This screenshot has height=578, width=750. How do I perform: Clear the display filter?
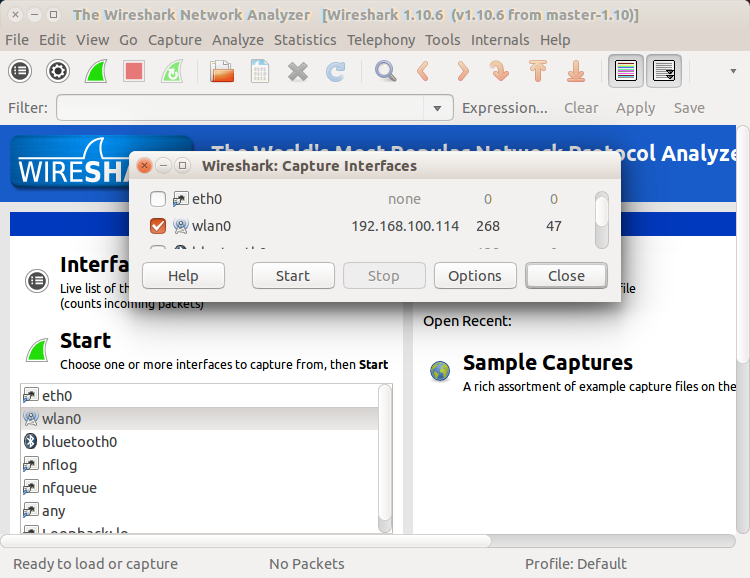click(581, 108)
